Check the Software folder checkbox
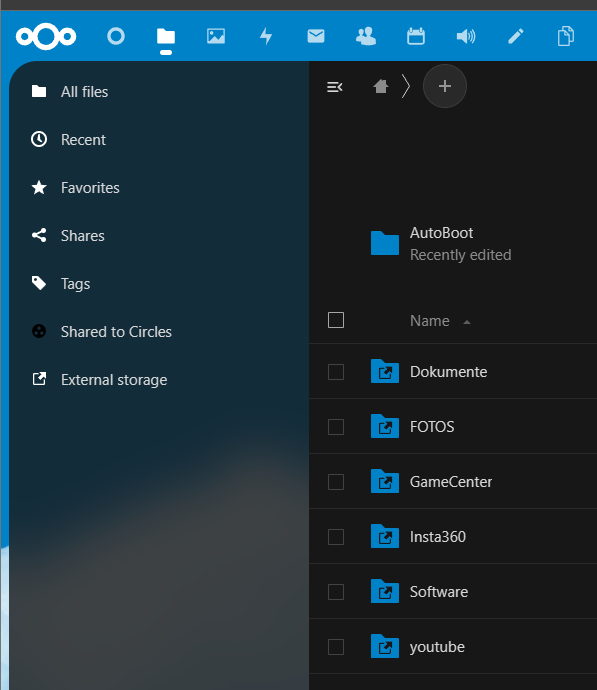 pos(336,592)
